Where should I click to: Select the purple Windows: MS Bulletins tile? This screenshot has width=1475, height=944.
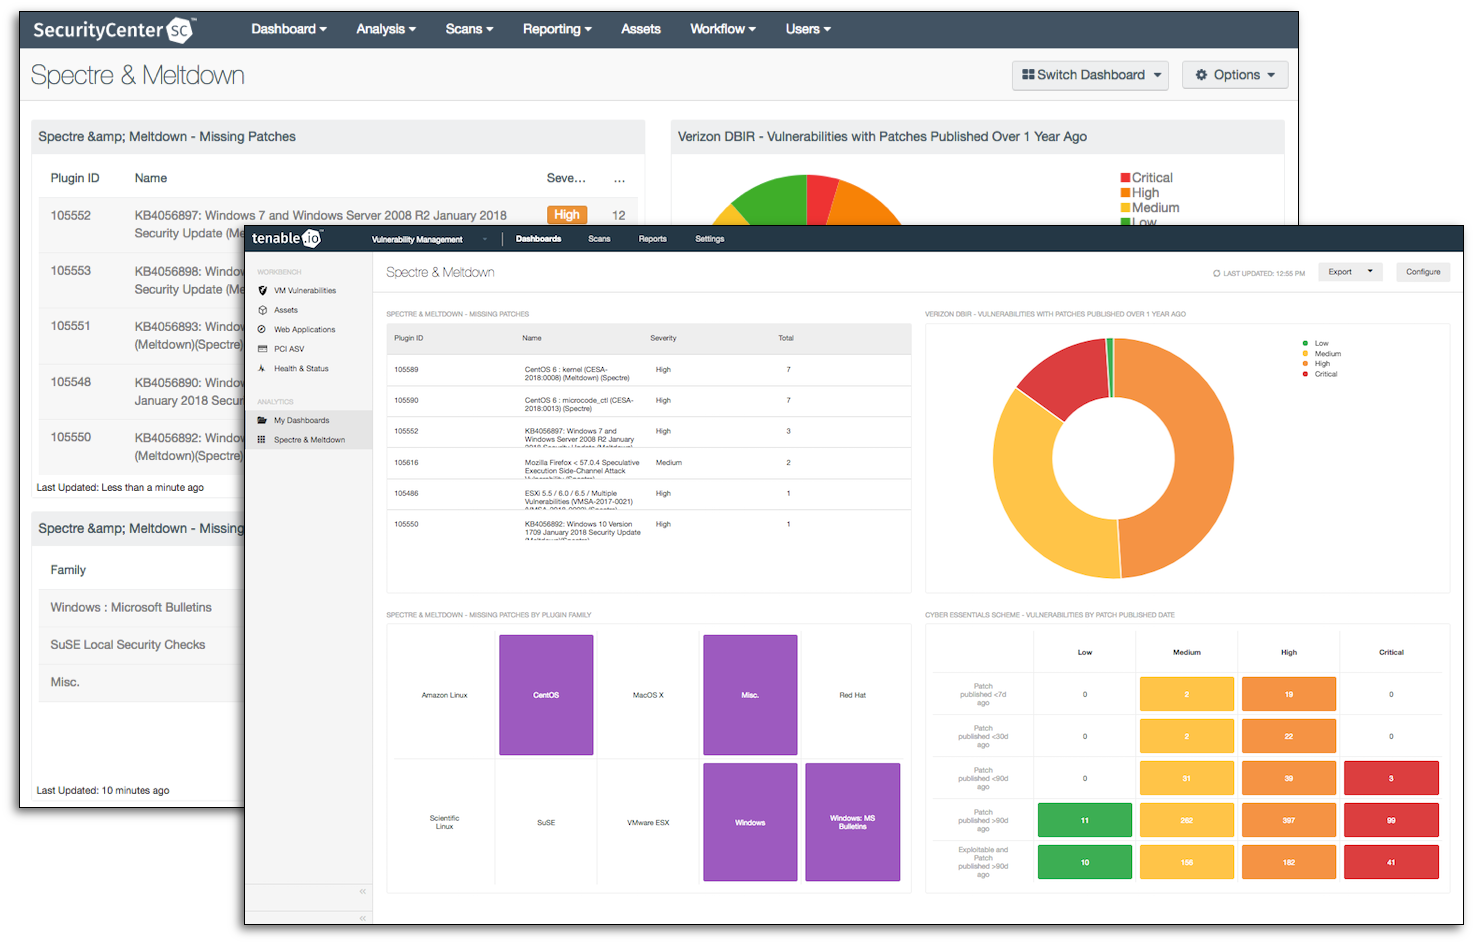(853, 822)
